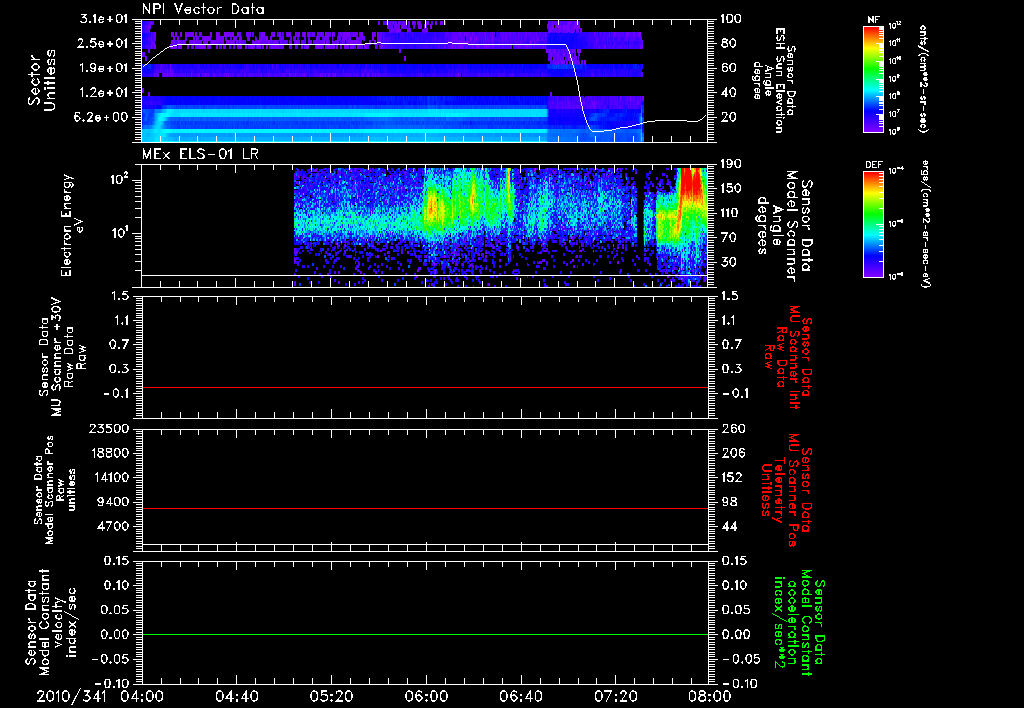Image resolution: width=1024 pixels, height=708 pixels.
Task: Click the green Model Constant velocity line
Action: pyautogui.click(x=425, y=635)
